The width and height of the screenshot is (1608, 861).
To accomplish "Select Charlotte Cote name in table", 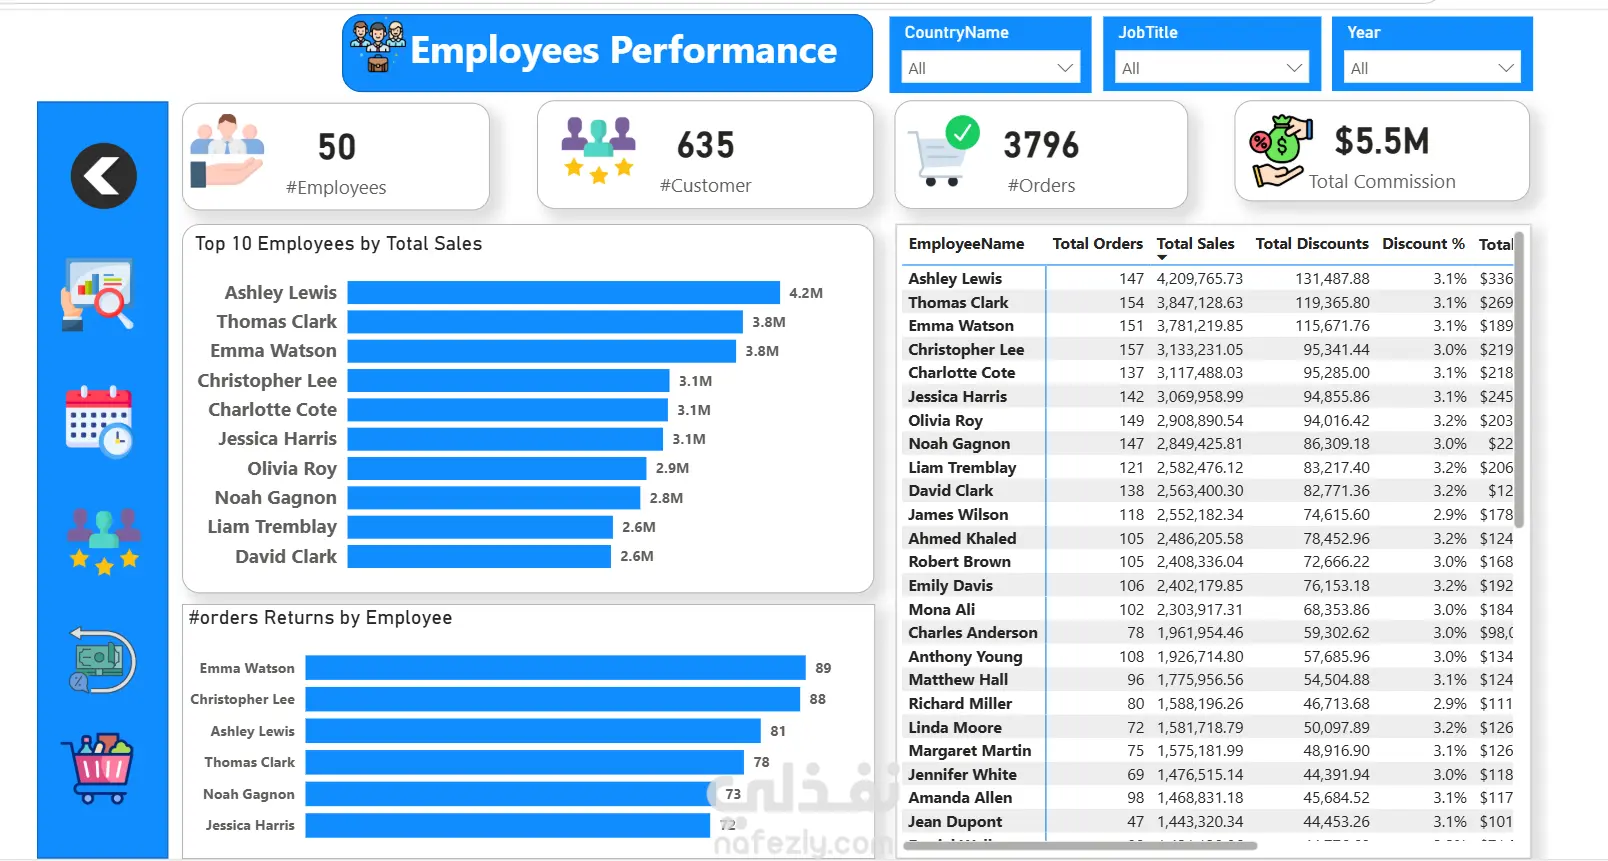I will point(962,373).
